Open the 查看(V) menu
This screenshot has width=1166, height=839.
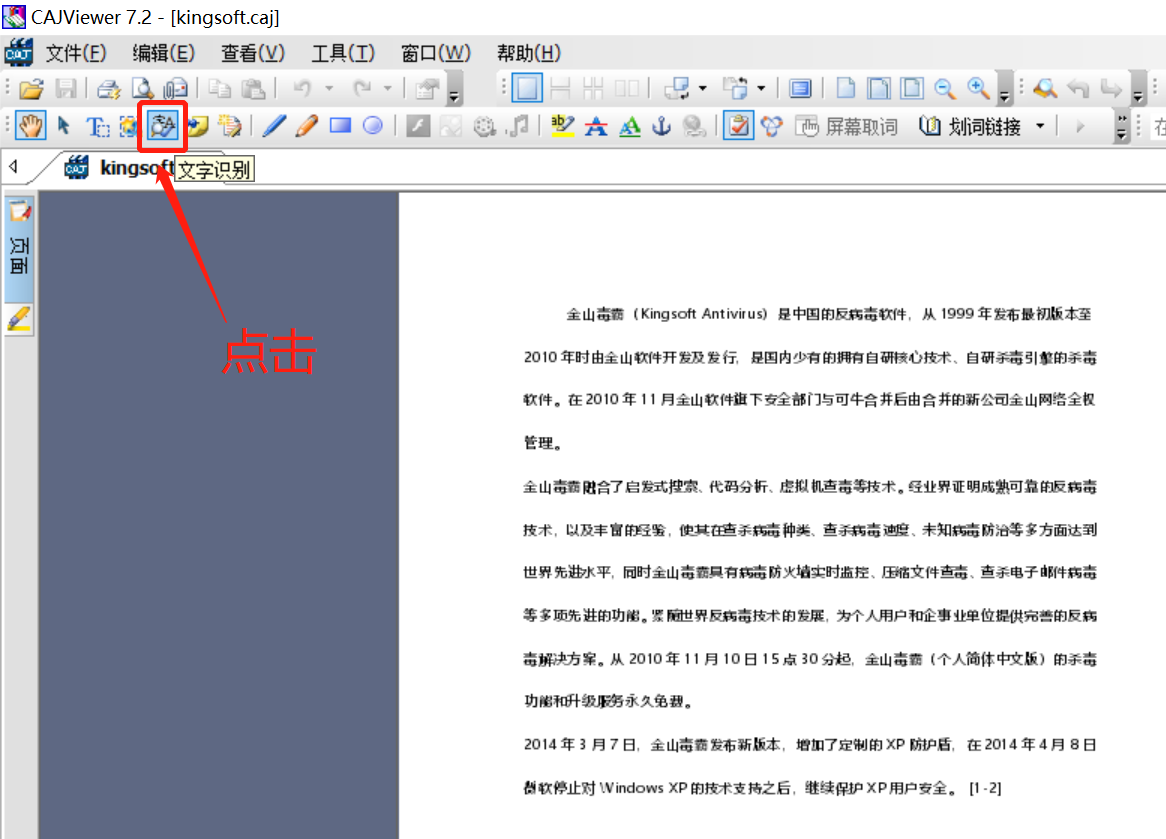point(252,54)
